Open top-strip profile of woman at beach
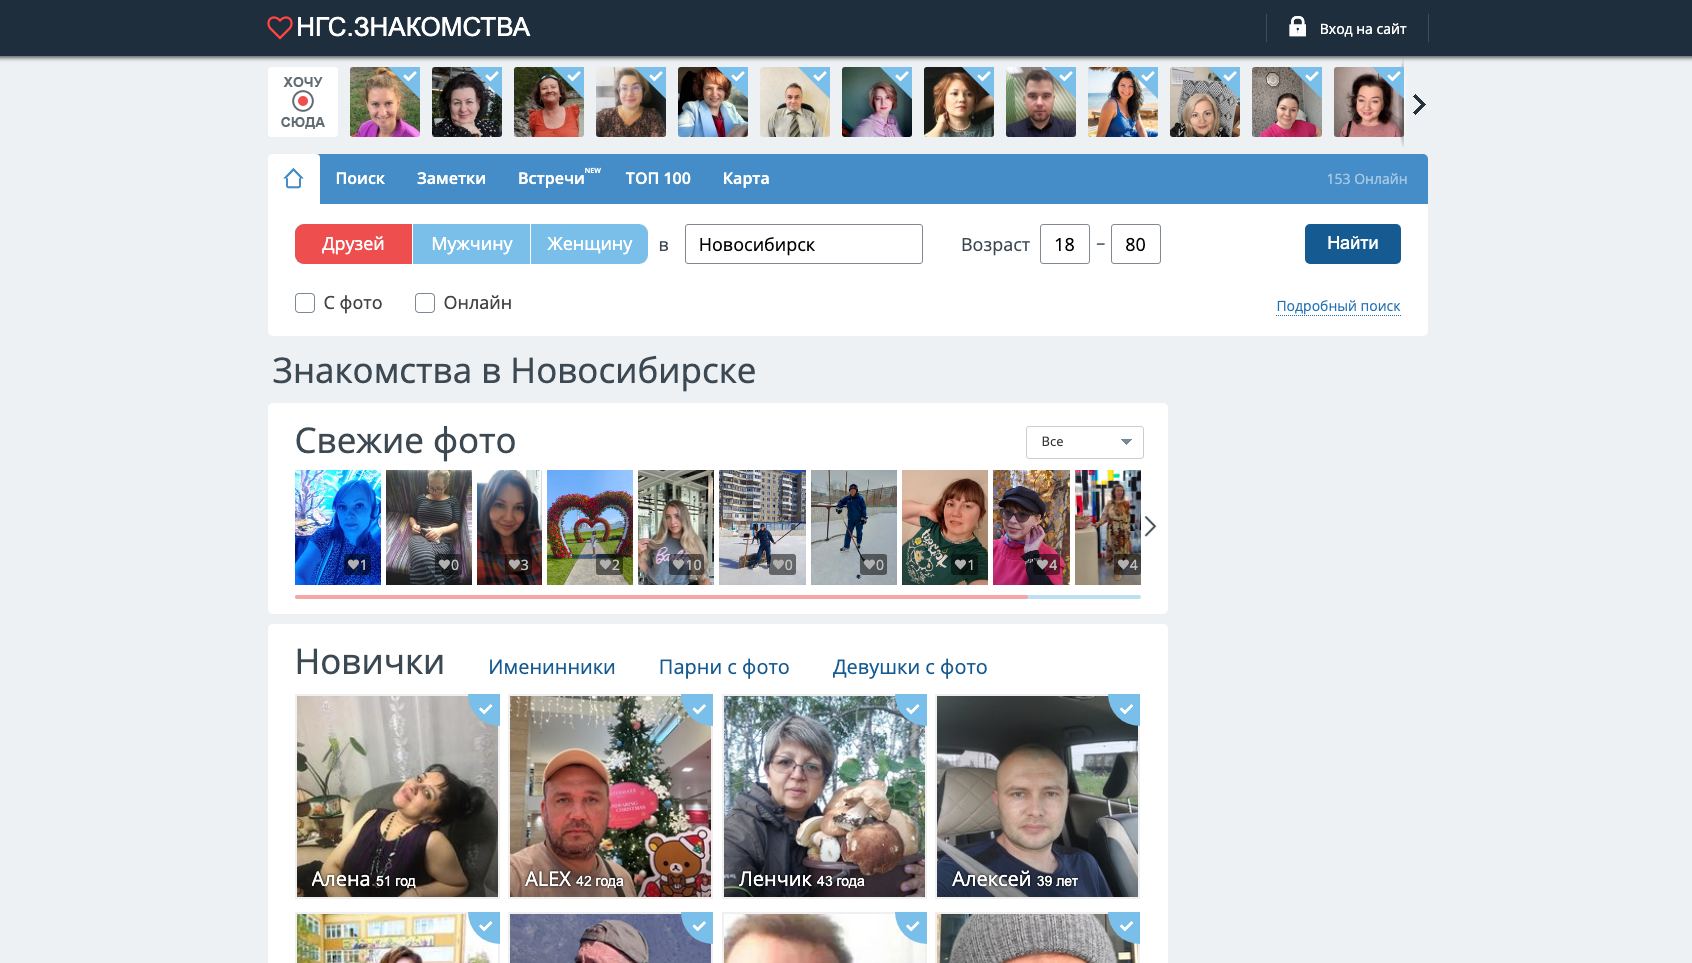This screenshot has width=1692, height=963. pyautogui.click(x=1123, y=102)
